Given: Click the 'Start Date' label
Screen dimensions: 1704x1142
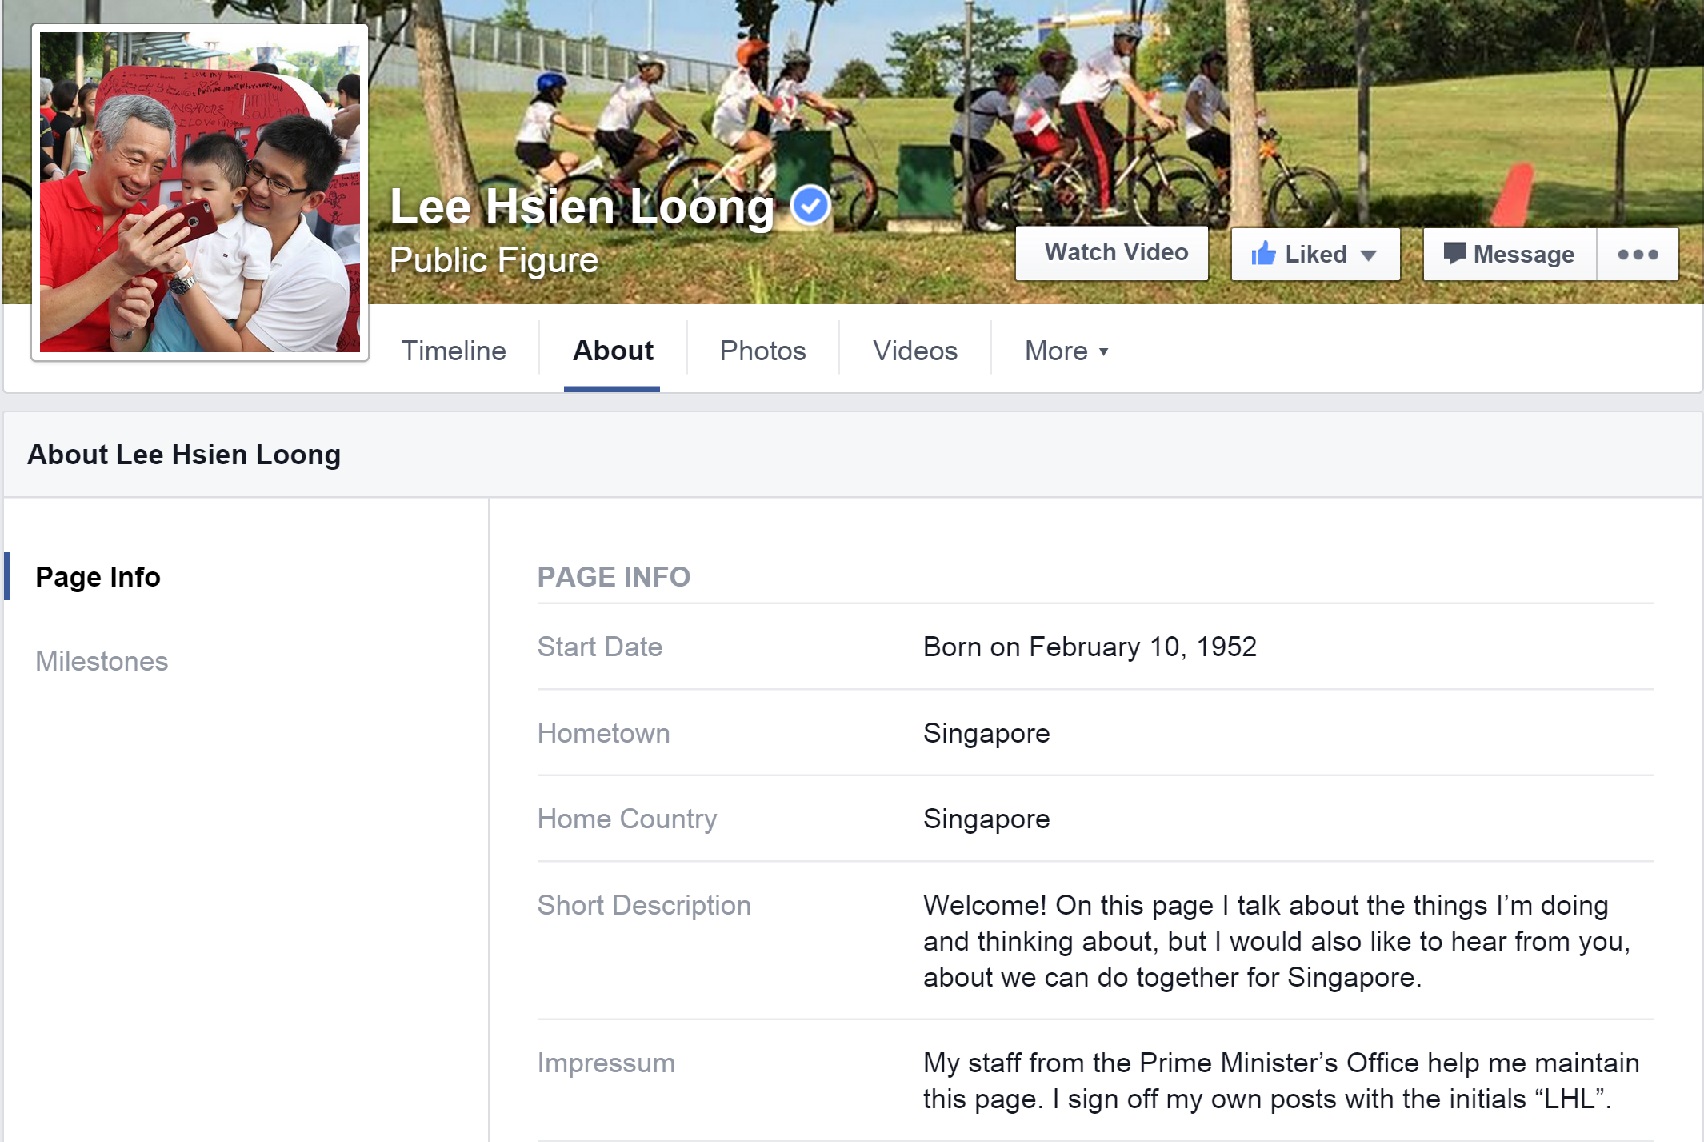Looking at the screenshot, I should (600, 647).
